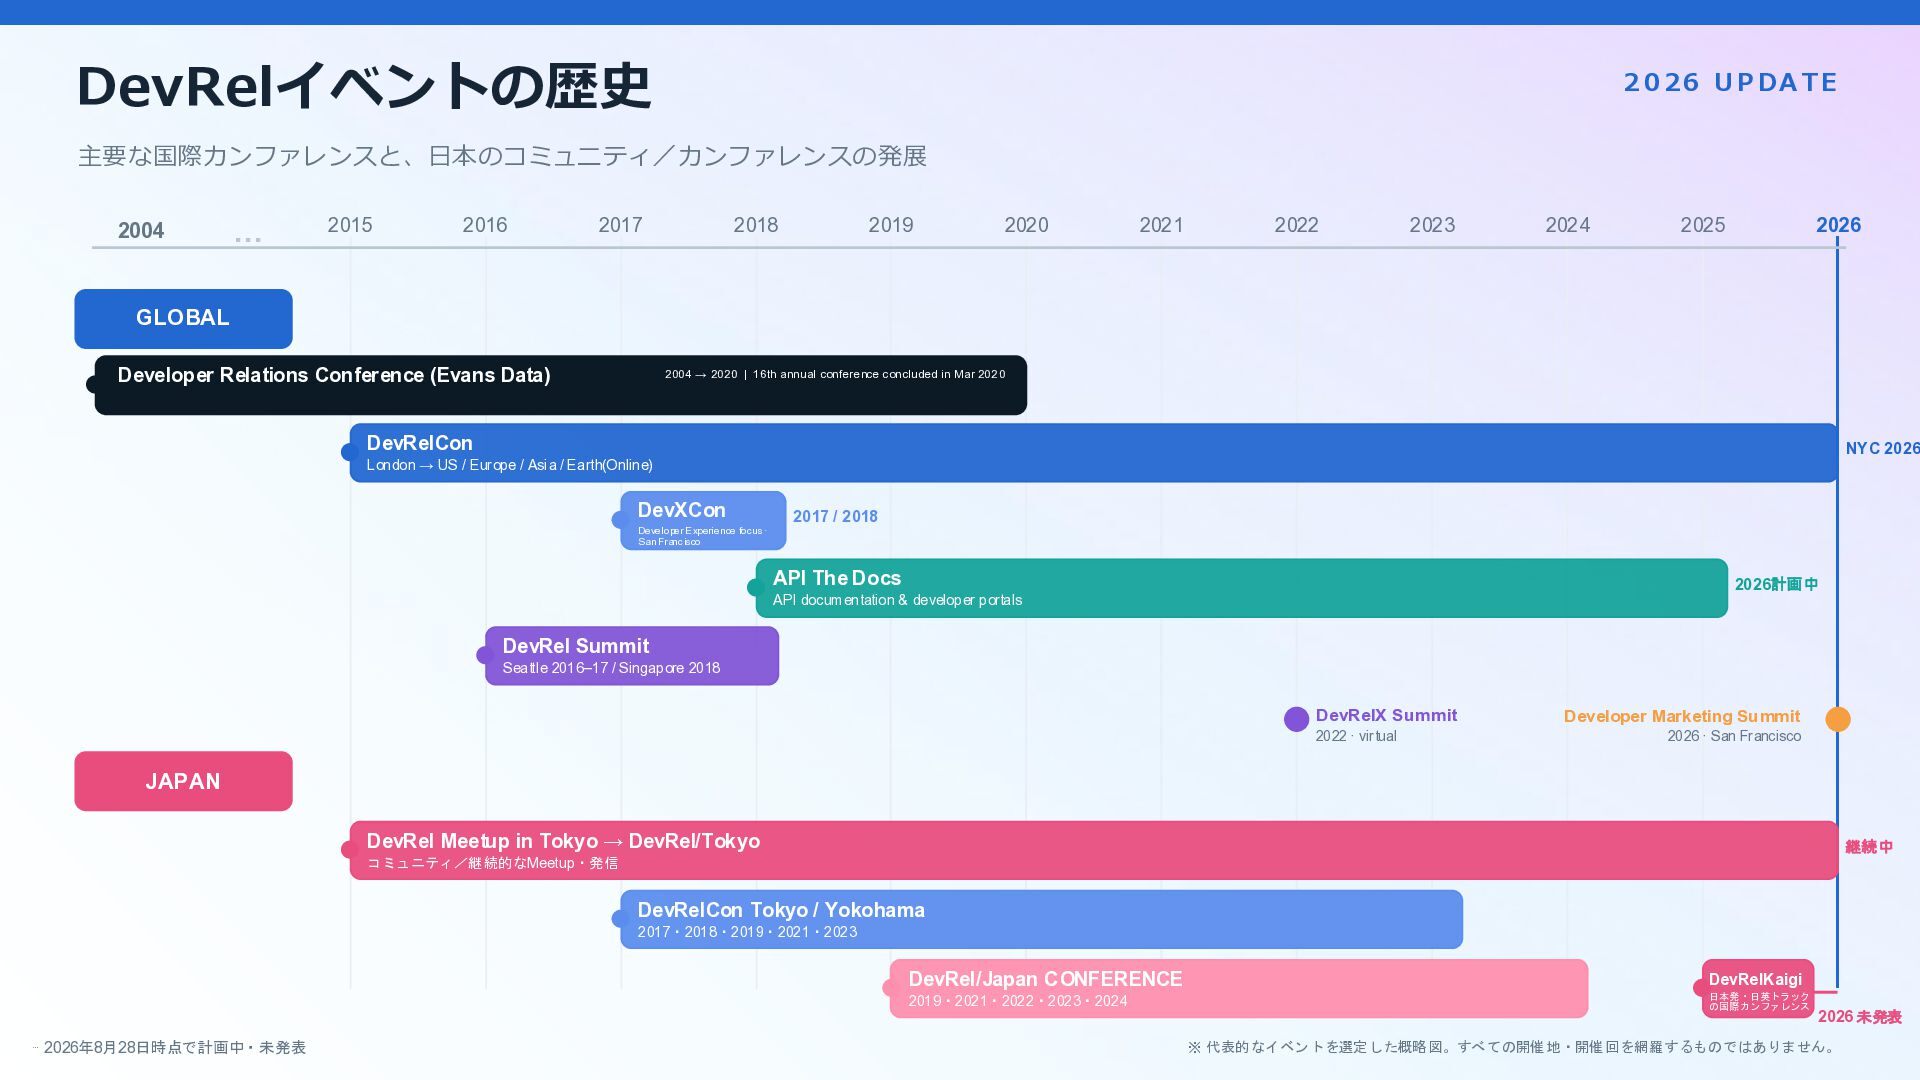This screenshot has height=1080, width=1920.
Task: Click the 2020 year on the axis
Action: (1026, 225)
